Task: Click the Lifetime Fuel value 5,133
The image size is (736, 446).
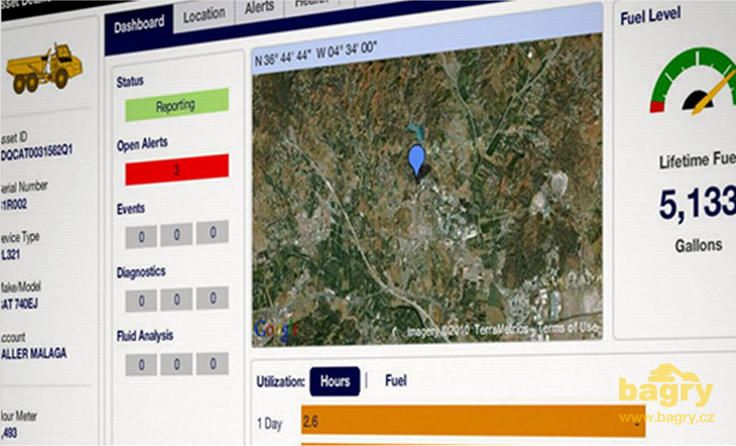Action: 698,204
